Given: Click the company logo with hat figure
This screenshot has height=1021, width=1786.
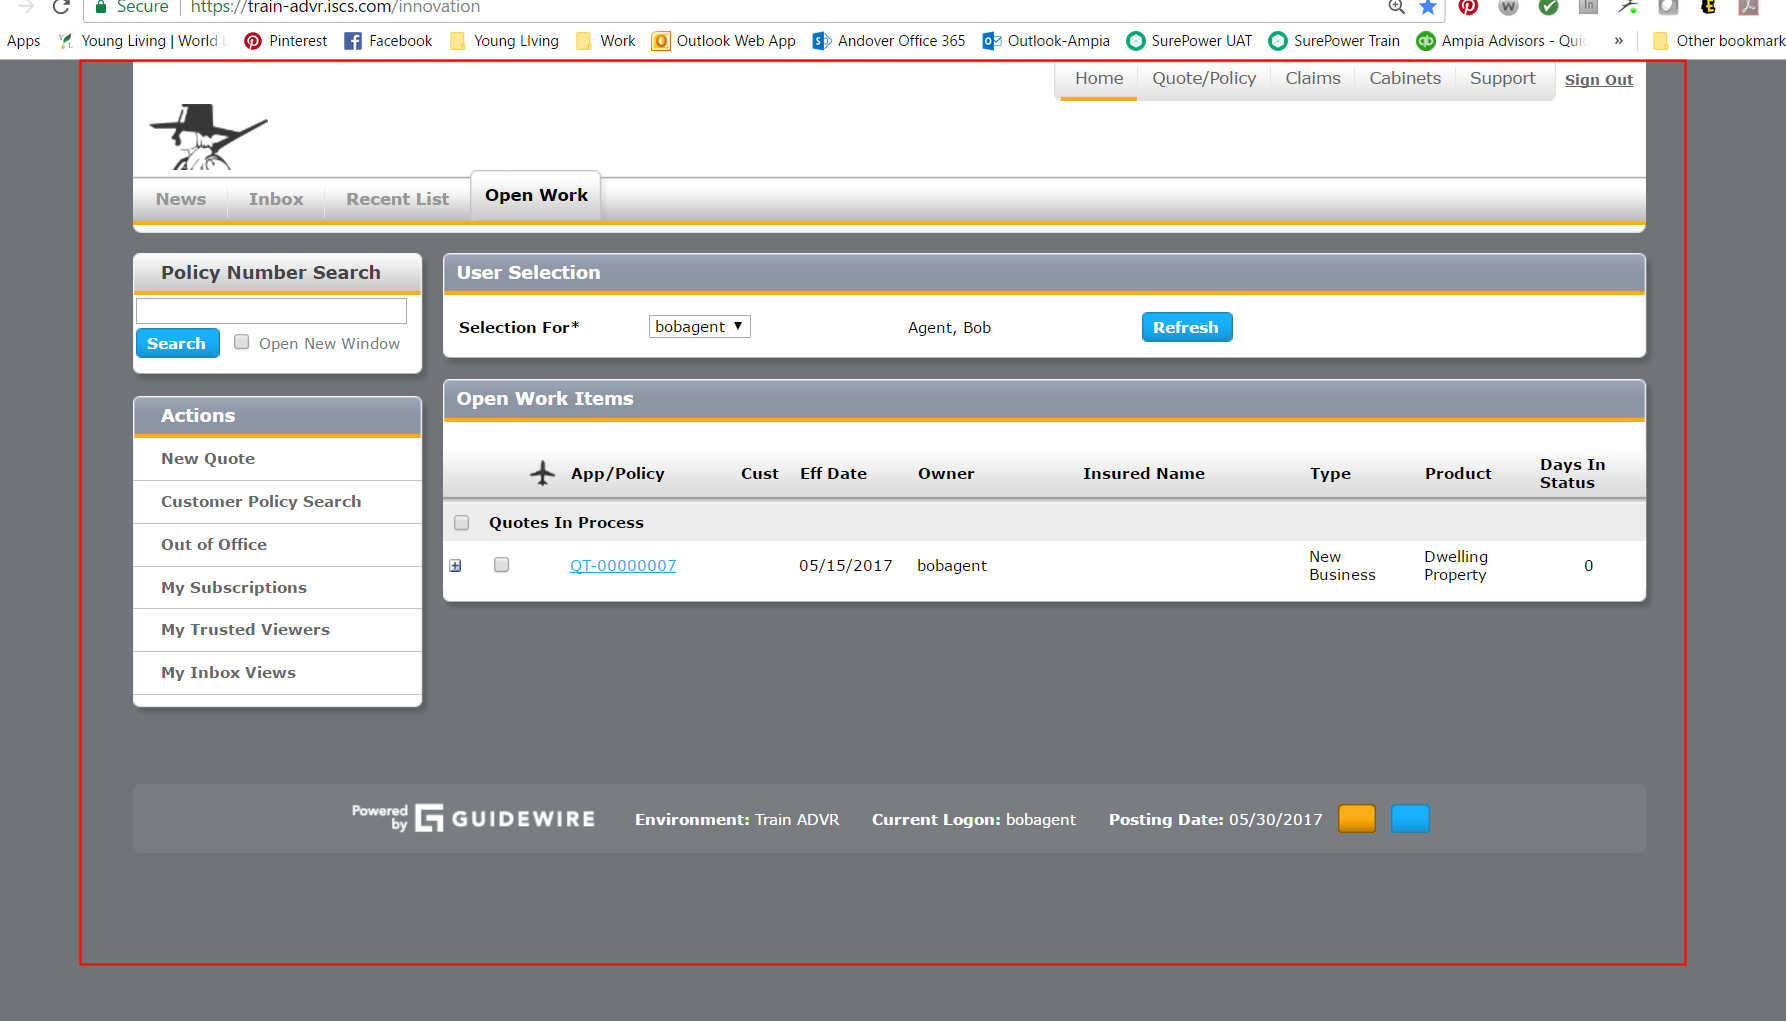Looking at the screenshot, I should pos(208,137).
